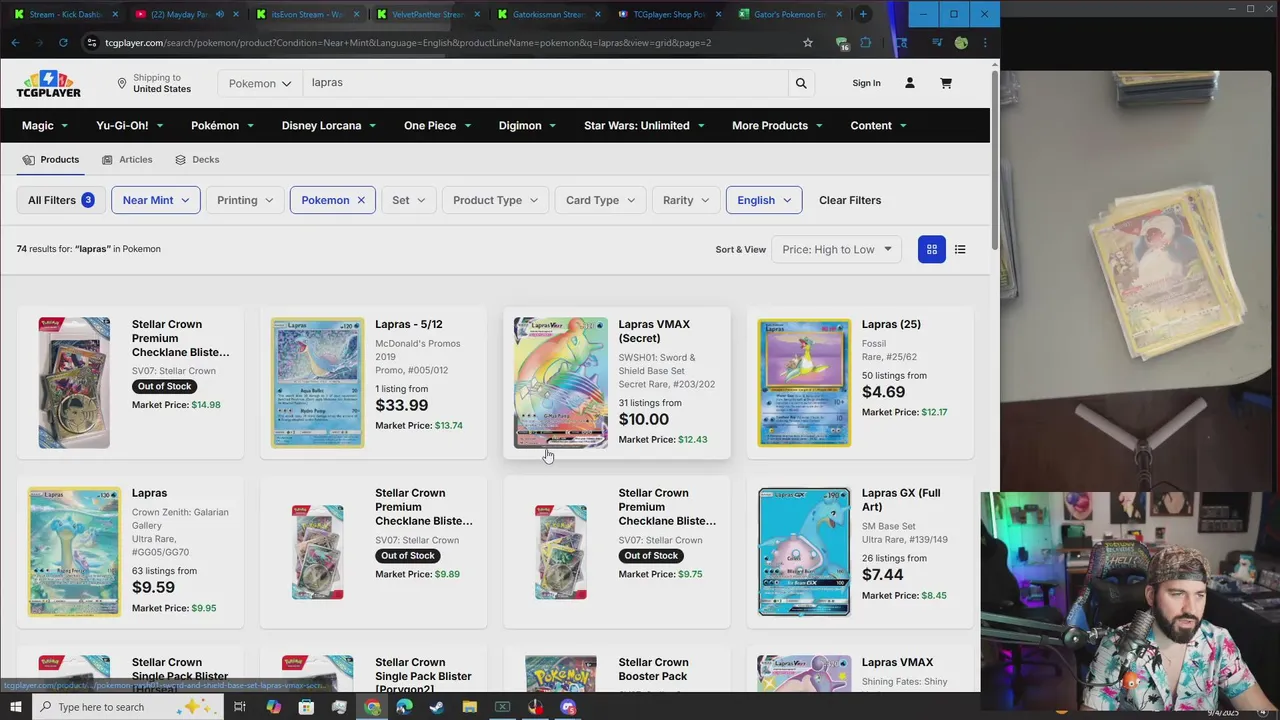This screenshot has height=720, width=1280.
Task: Click the location pin next to Shipping to
Action: coord(122,83)
